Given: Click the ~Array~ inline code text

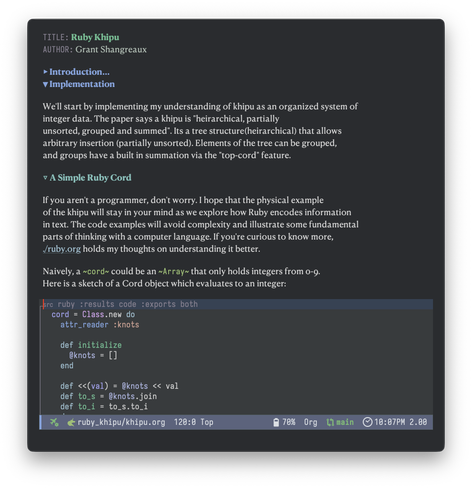Looking at the screenshot, I should pyautogui.click(x=174, y=272).
